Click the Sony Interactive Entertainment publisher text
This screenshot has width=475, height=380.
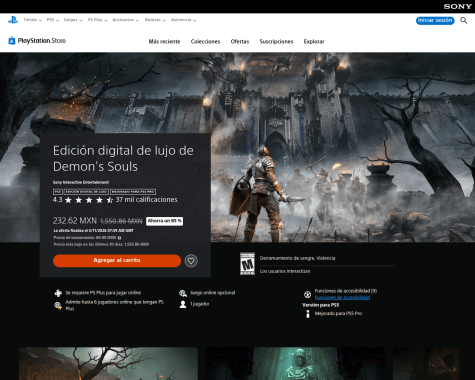tap(81, 182)
